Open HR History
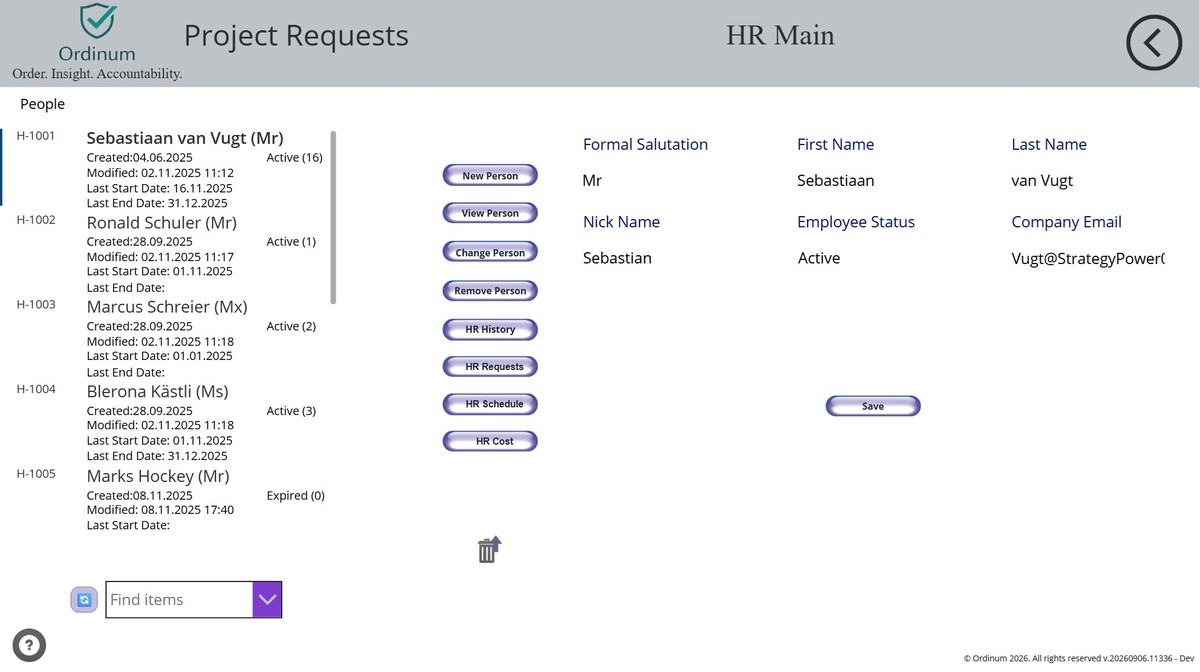This screenshot has width=1200, height=672. [x=490, y=329]
